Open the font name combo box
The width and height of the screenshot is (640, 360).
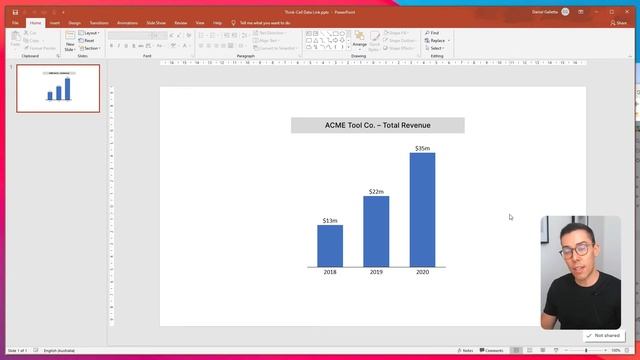pyautogui.click(x=129, y=36)
